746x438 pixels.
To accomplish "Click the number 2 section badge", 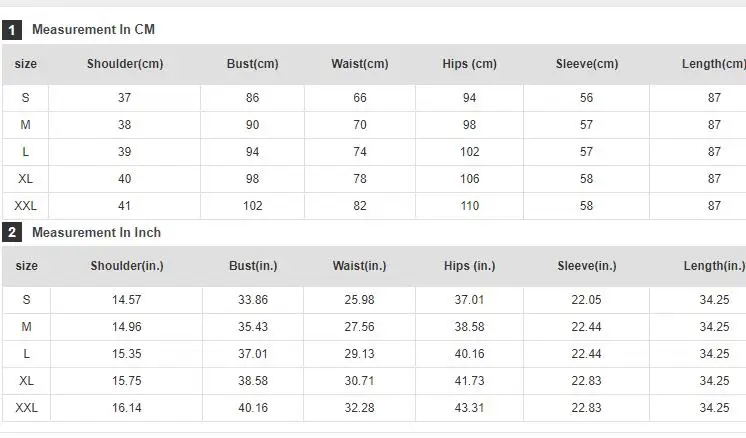I will click(12, 233).
